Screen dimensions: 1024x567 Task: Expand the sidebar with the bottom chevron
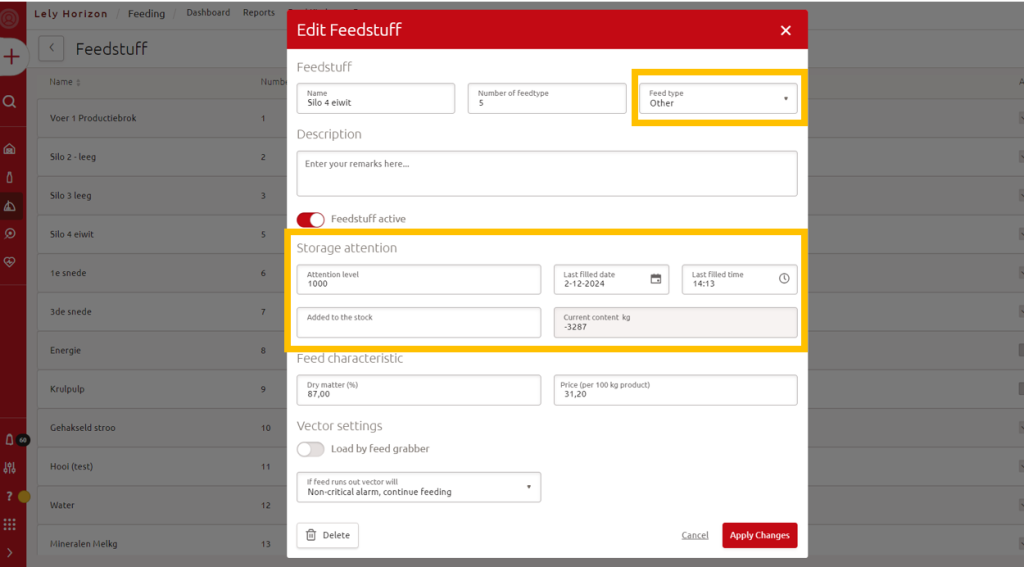(x=10, y=553)
